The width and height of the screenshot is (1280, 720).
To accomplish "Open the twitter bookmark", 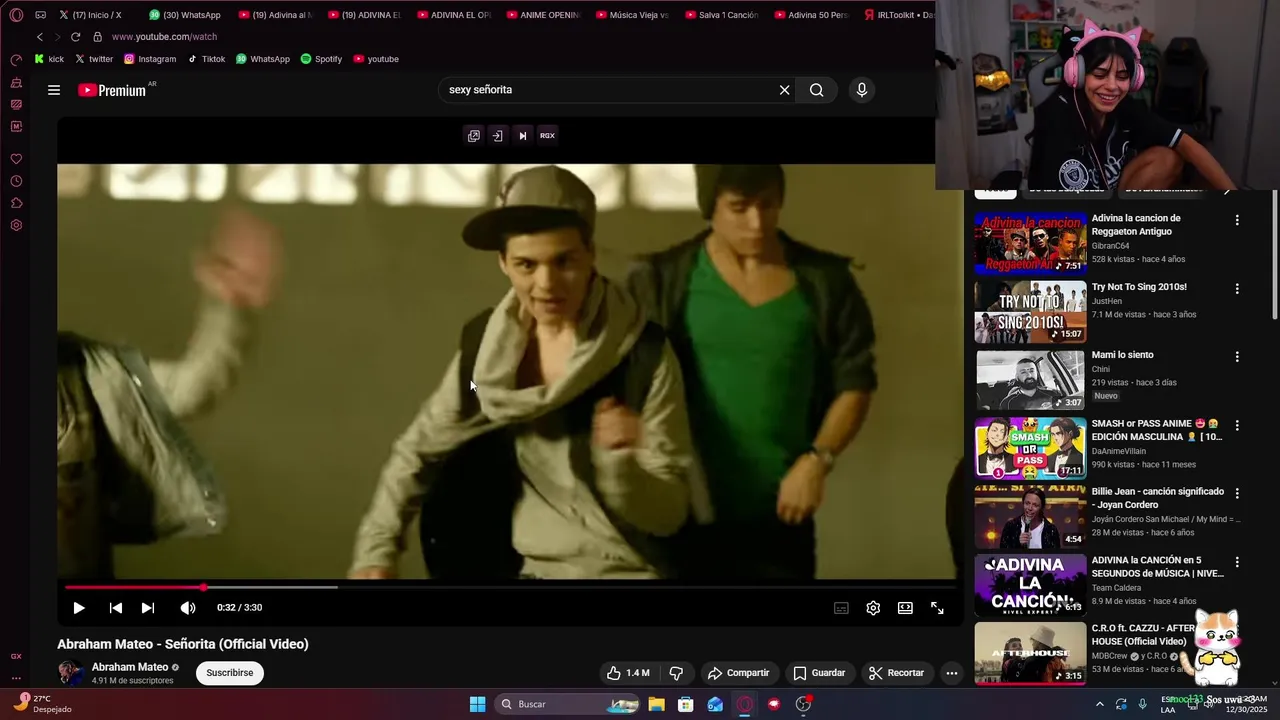I will click(x=94, y=59).
